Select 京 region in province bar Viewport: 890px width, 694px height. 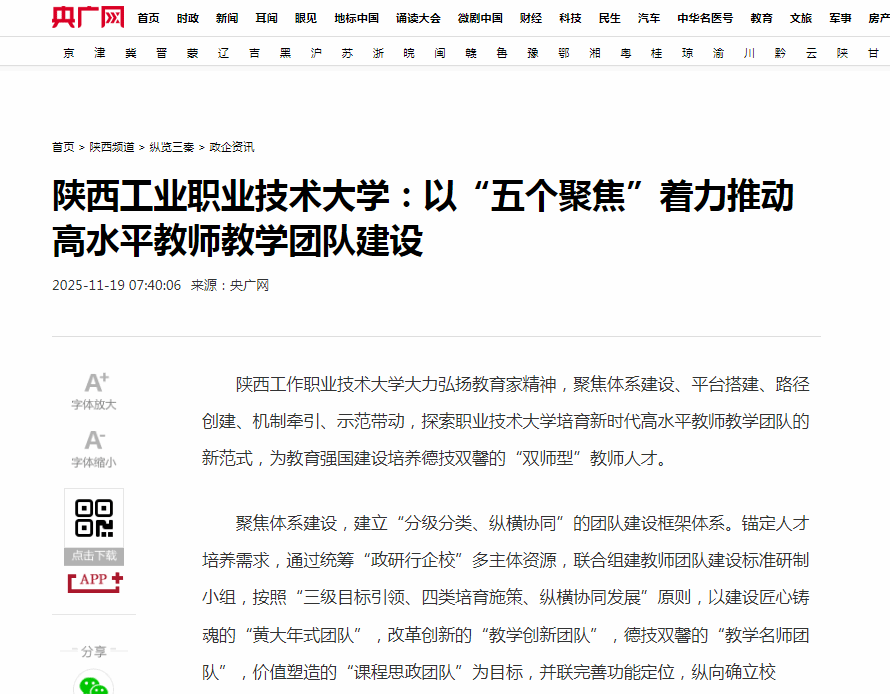[68, 53]
